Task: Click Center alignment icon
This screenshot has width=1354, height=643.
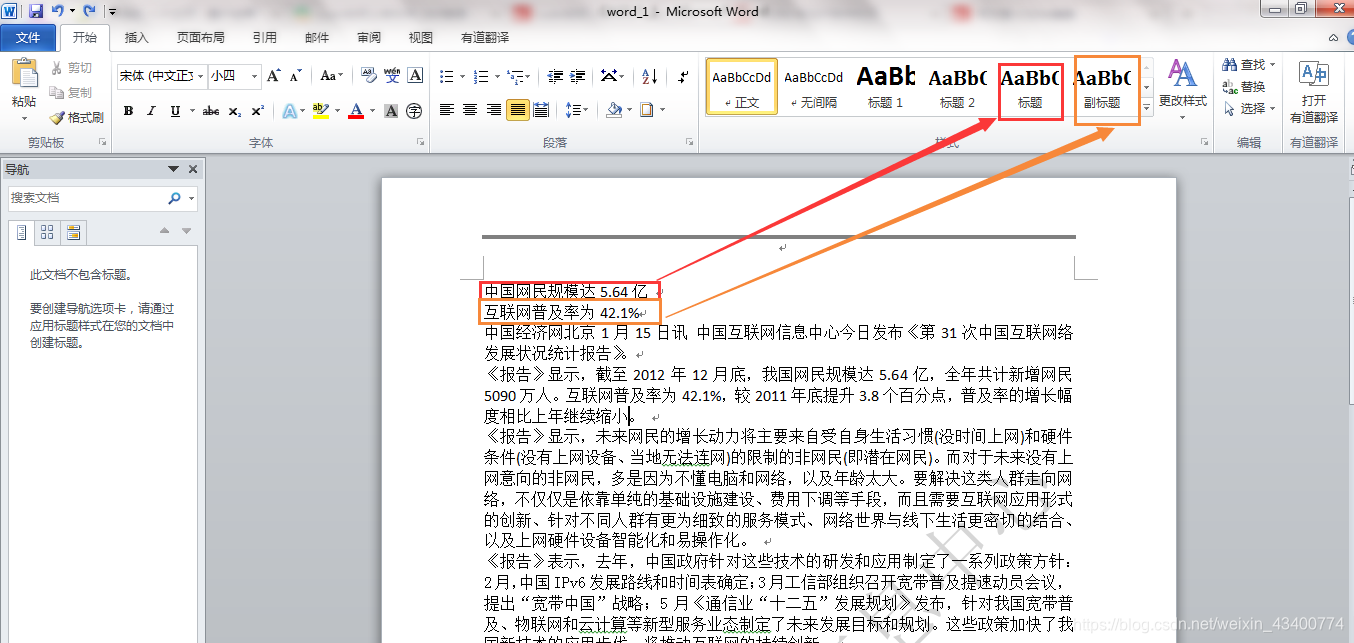Action: 470,110
